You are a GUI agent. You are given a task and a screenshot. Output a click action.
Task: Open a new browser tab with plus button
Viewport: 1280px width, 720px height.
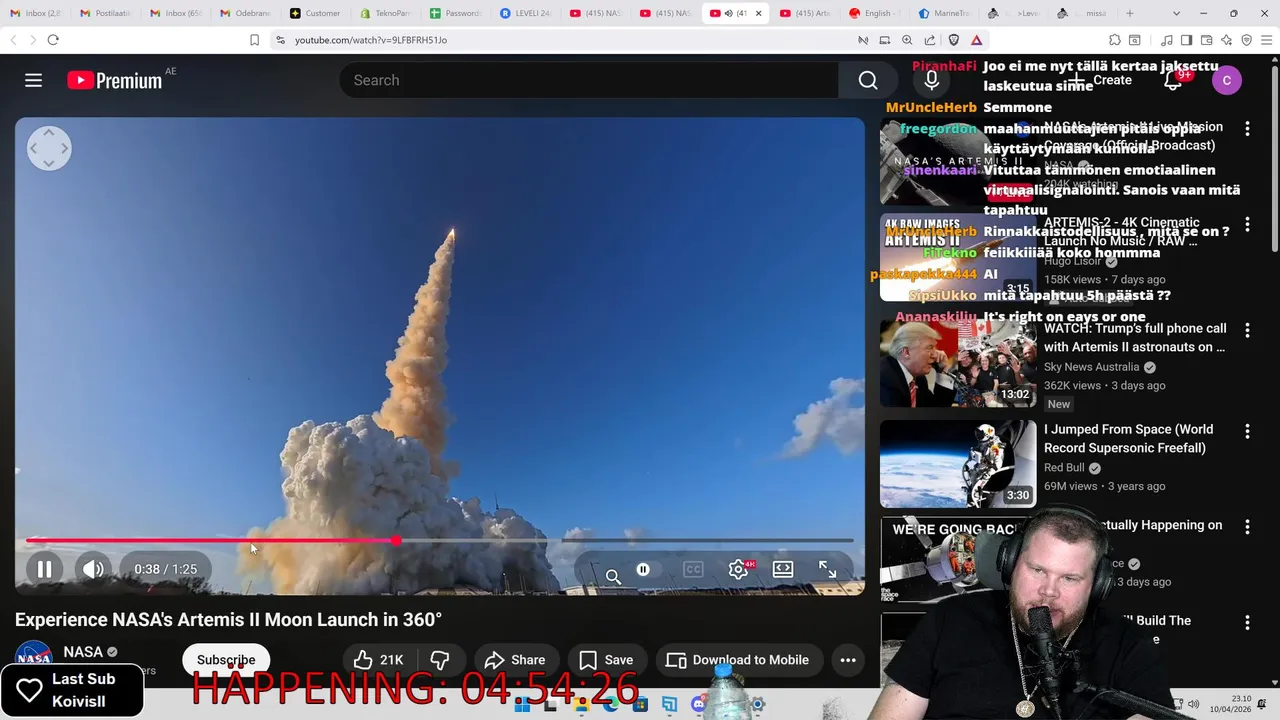[1130, 13]
